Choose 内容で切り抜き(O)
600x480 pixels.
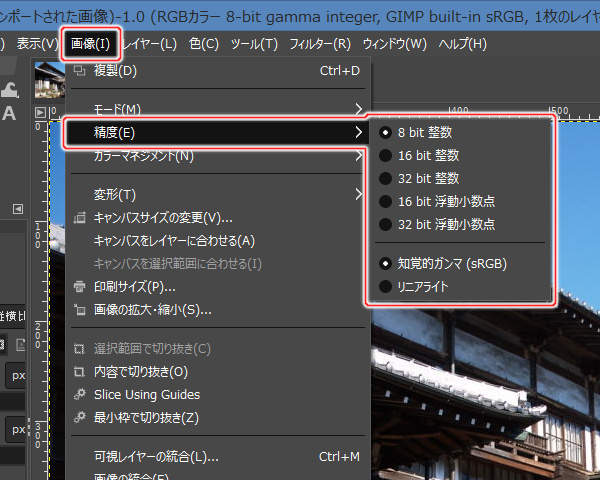pyautogui.click(x=217, y=372)
